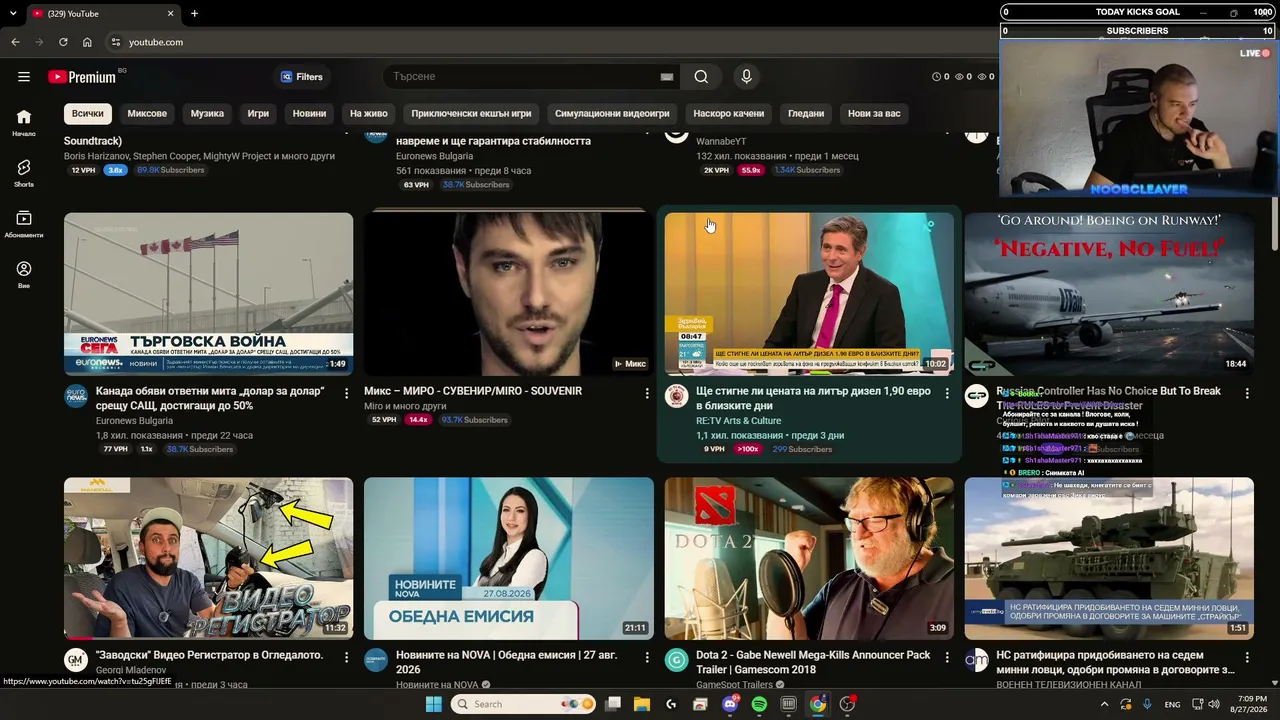1280x720 pixels.
Task: Select the Приключенски екшън игри chip
Action: (471, 113)
